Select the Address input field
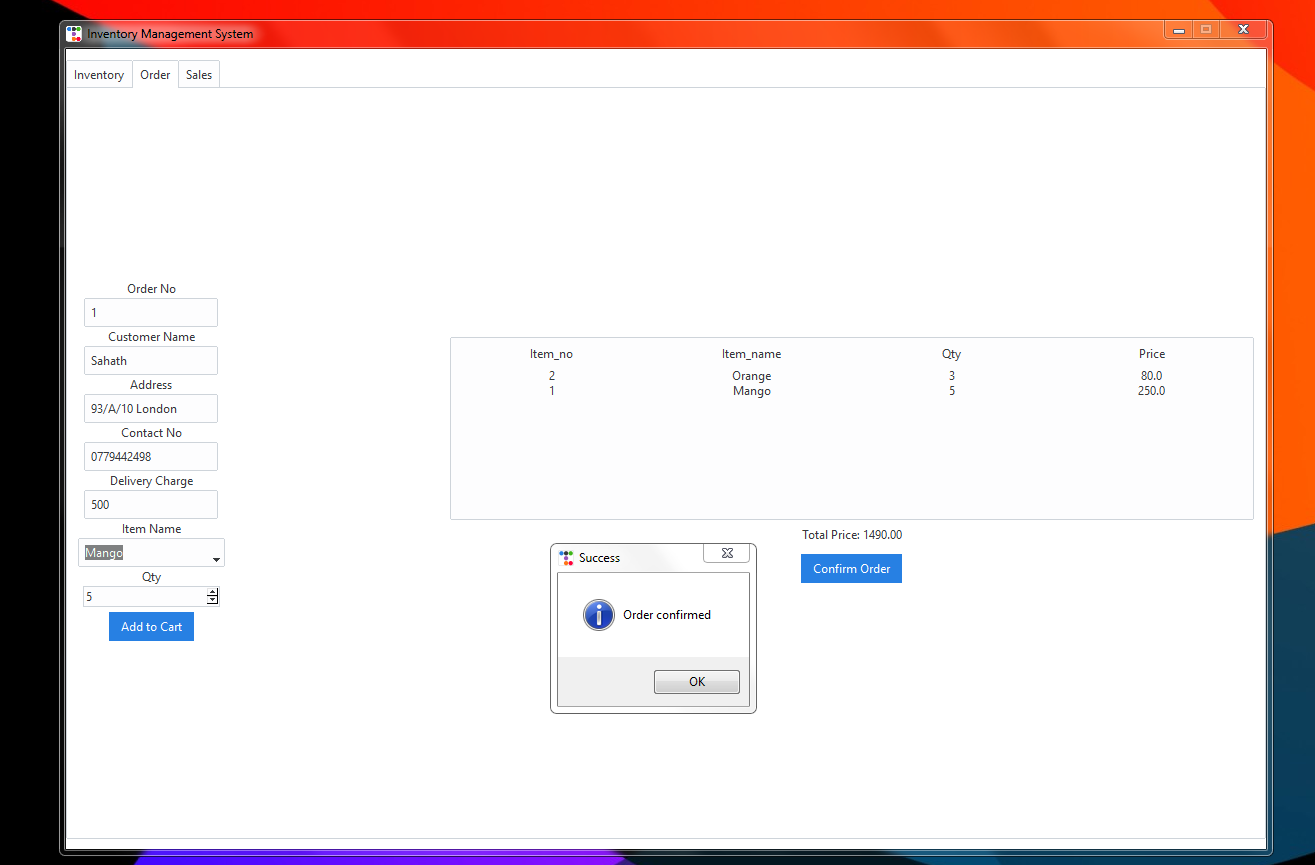1315x865 pixels. (151, 409)
